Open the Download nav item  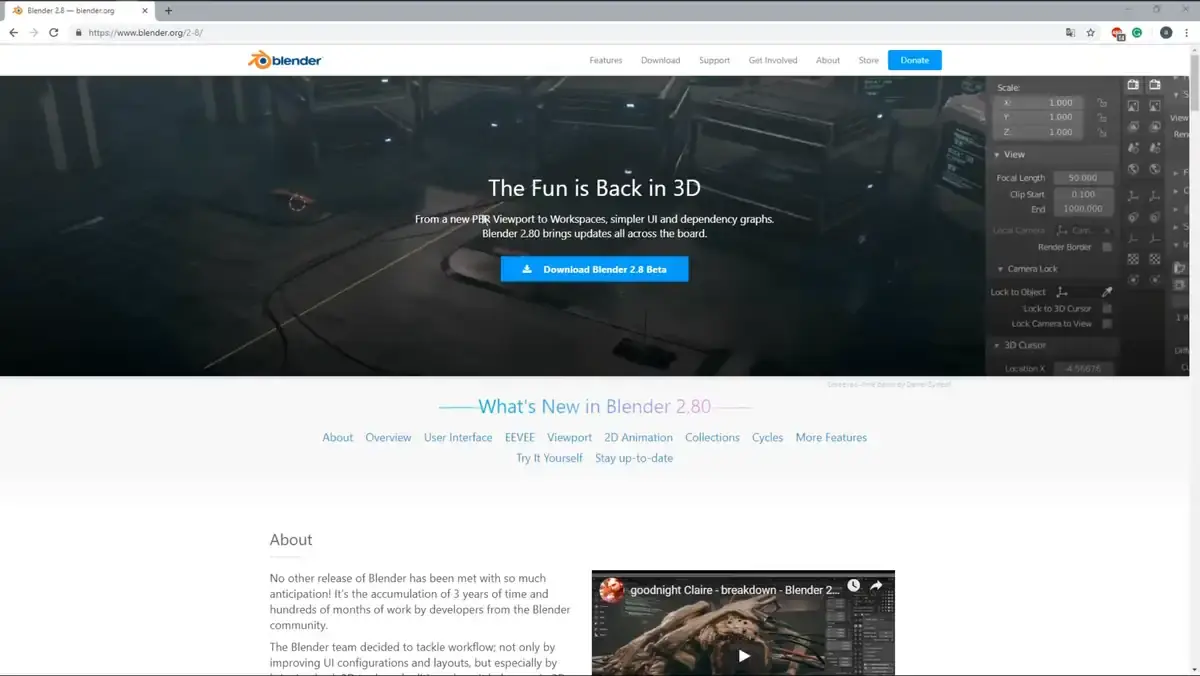661,60
